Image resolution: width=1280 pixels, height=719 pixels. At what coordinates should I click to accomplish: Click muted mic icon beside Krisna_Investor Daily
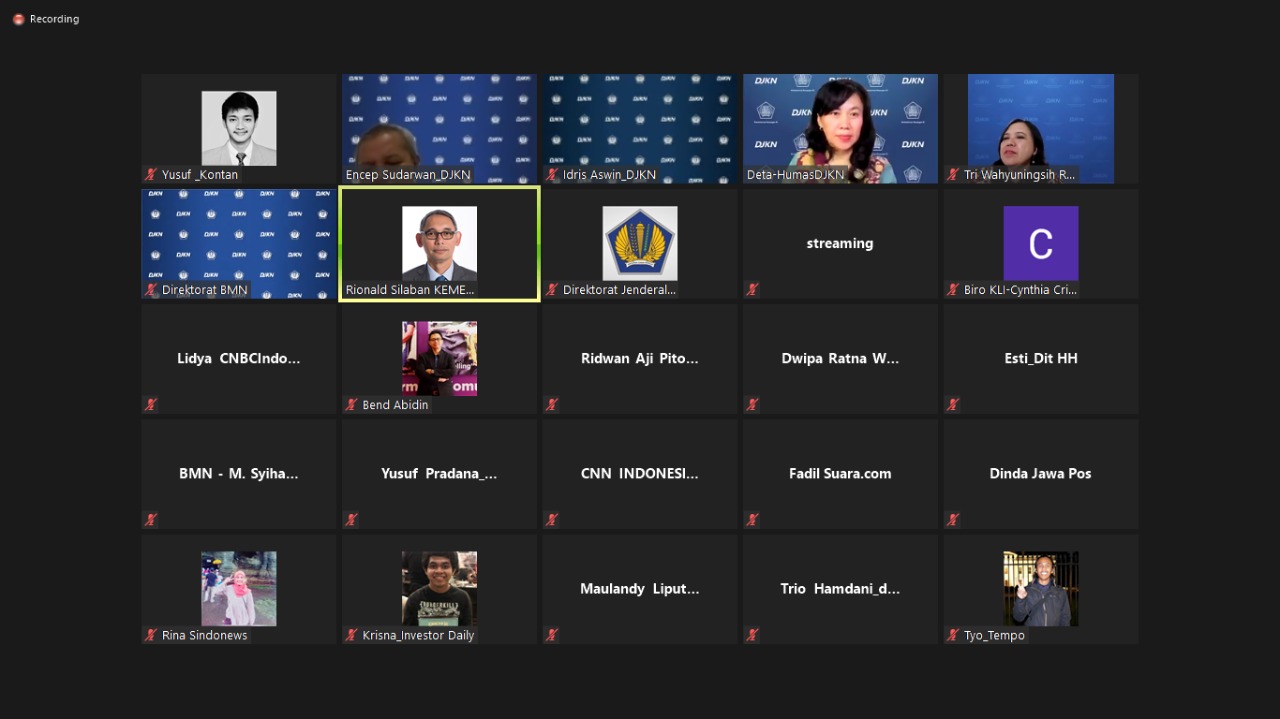click(352, 635)
